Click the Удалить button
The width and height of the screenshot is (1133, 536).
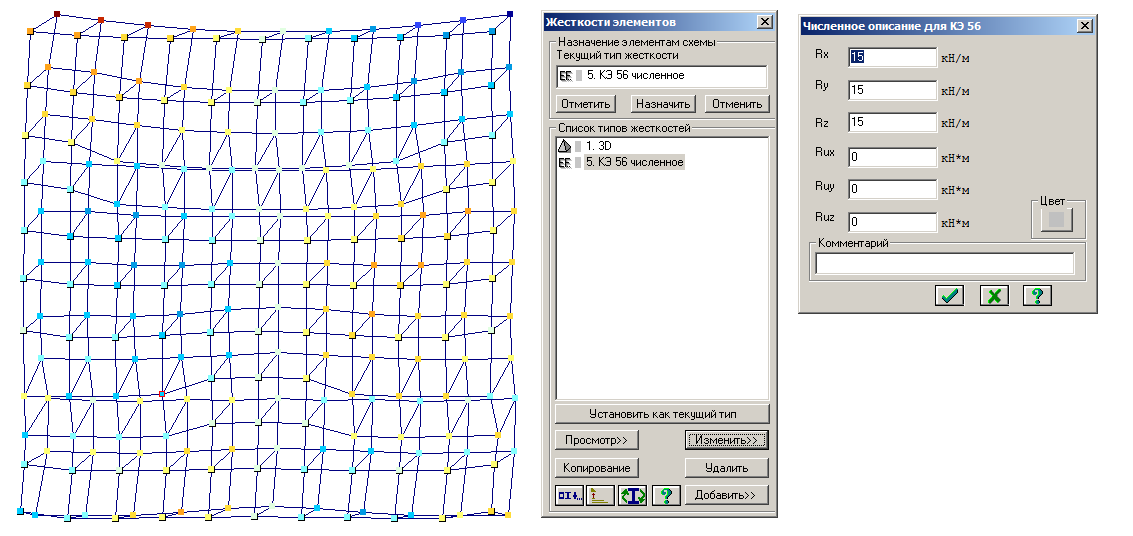tap(726, 467)
